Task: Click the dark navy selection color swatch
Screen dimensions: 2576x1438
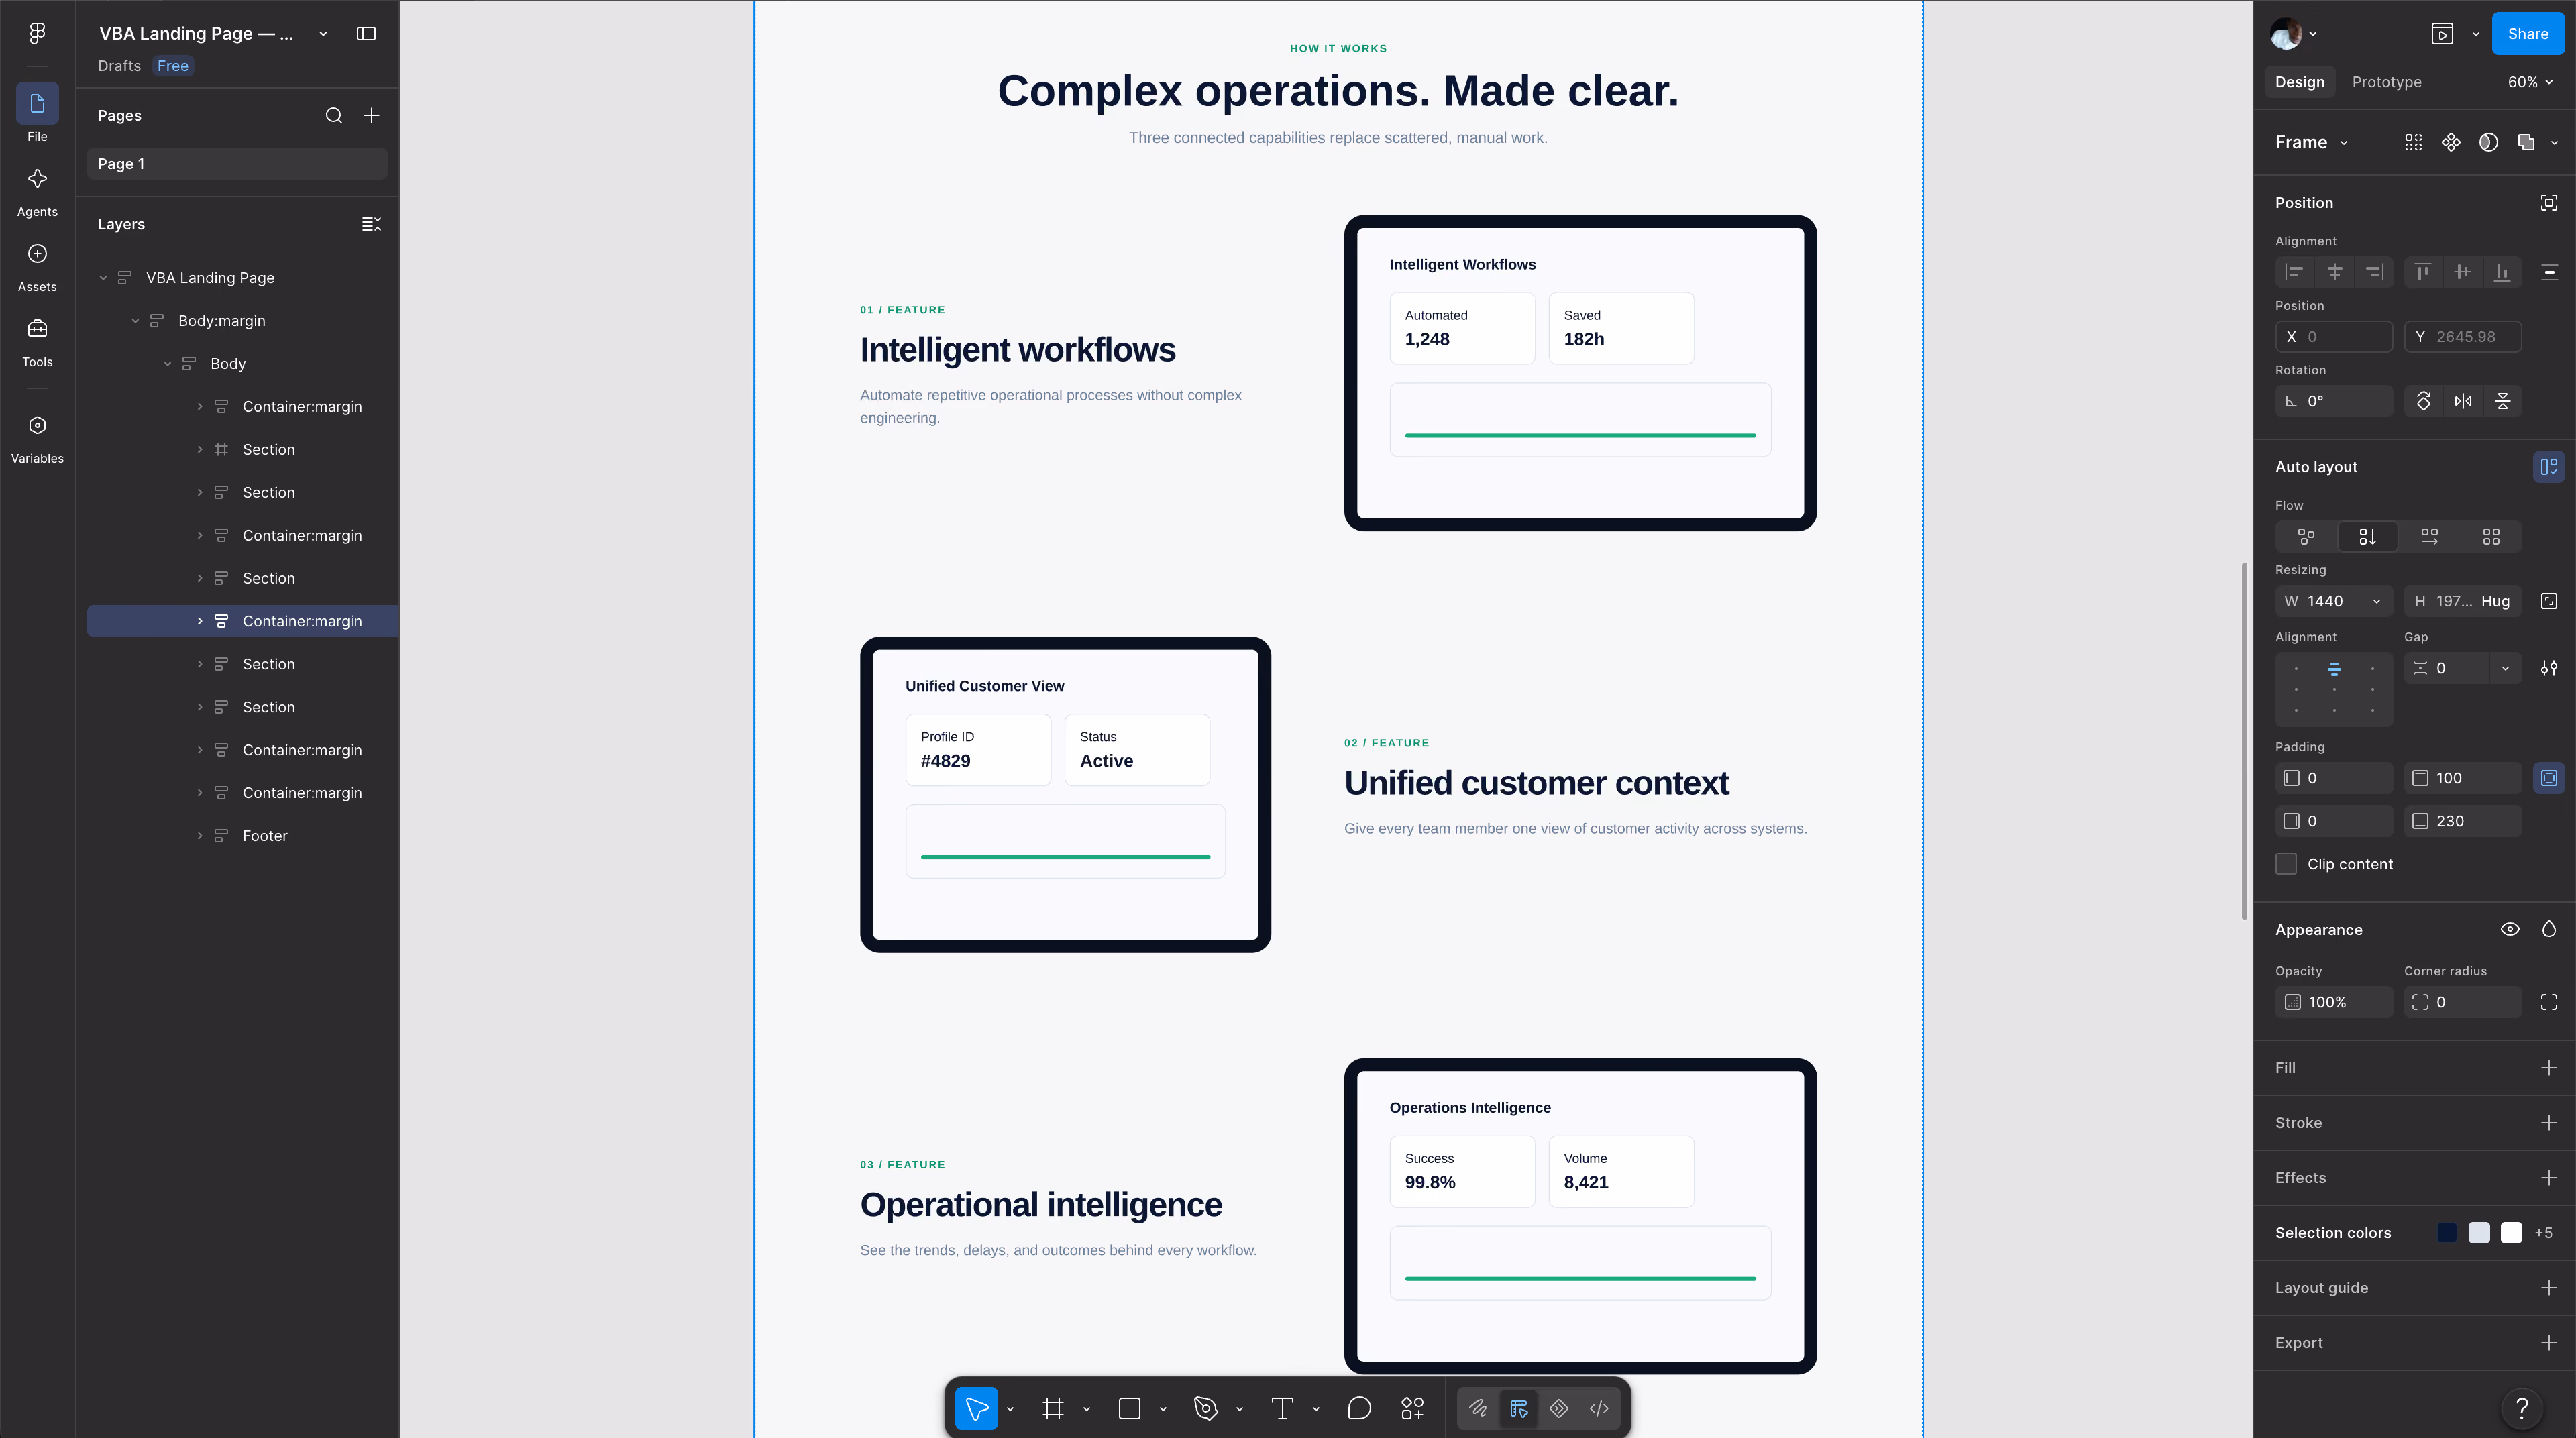Action: point(2447,1233)
